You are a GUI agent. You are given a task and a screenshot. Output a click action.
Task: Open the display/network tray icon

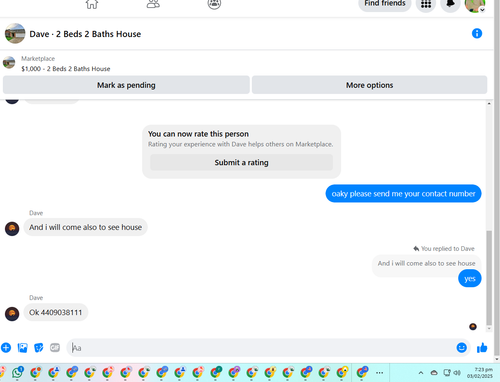click(x=447, y=373)
